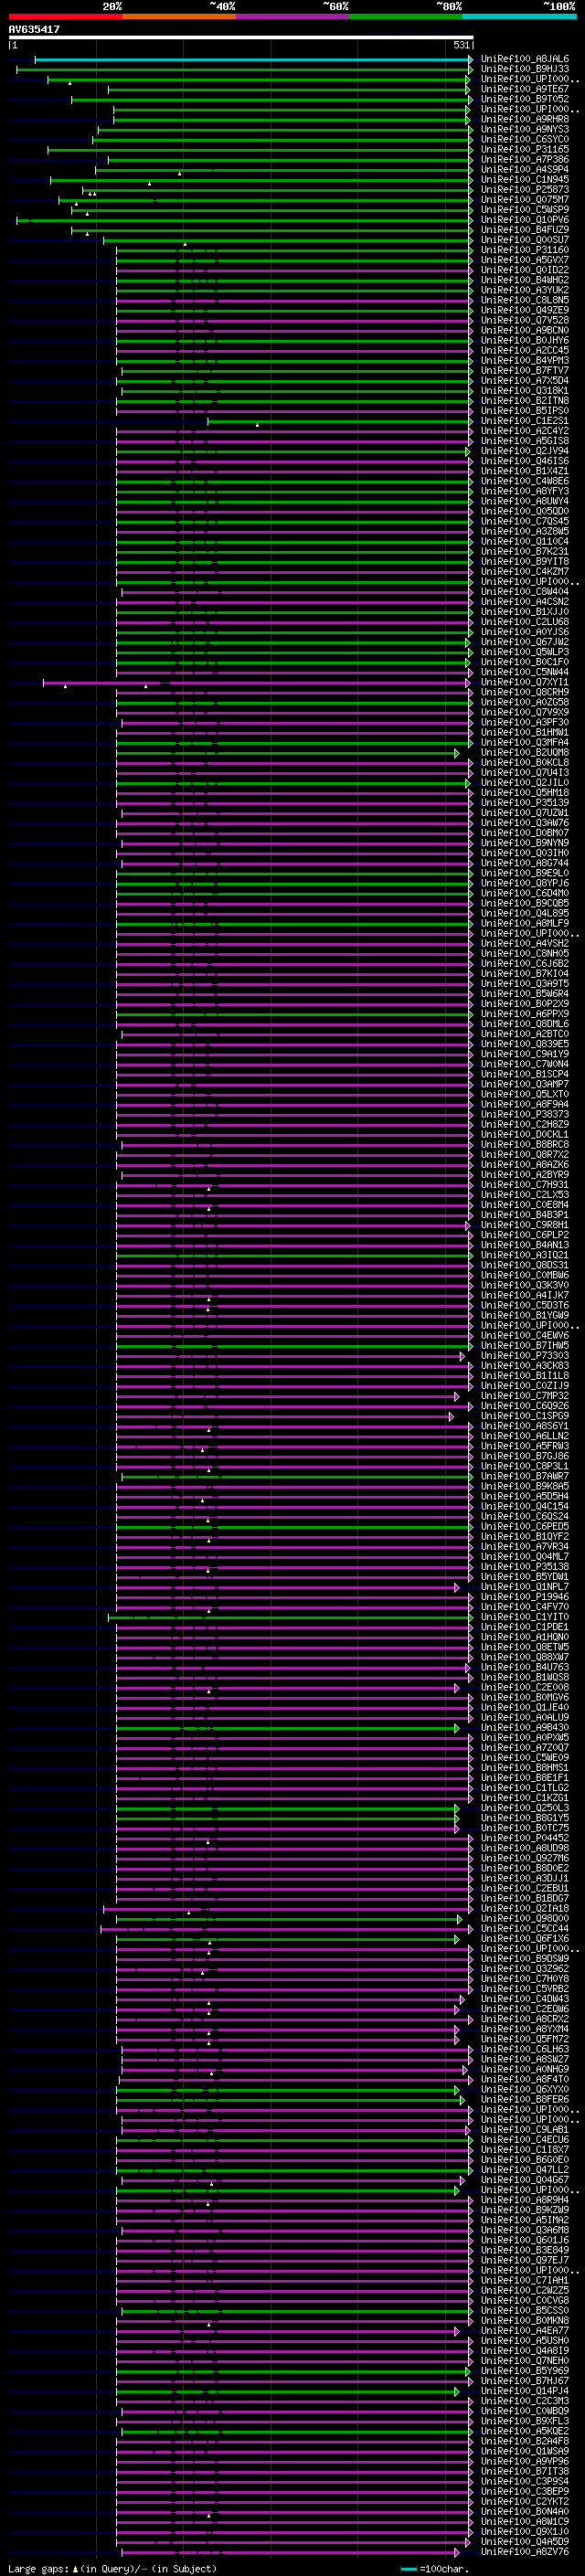Choose the UniRef100_B0JHY6 entry
The width and height of the screenshot is (585, 2576).
pos(525,340)
